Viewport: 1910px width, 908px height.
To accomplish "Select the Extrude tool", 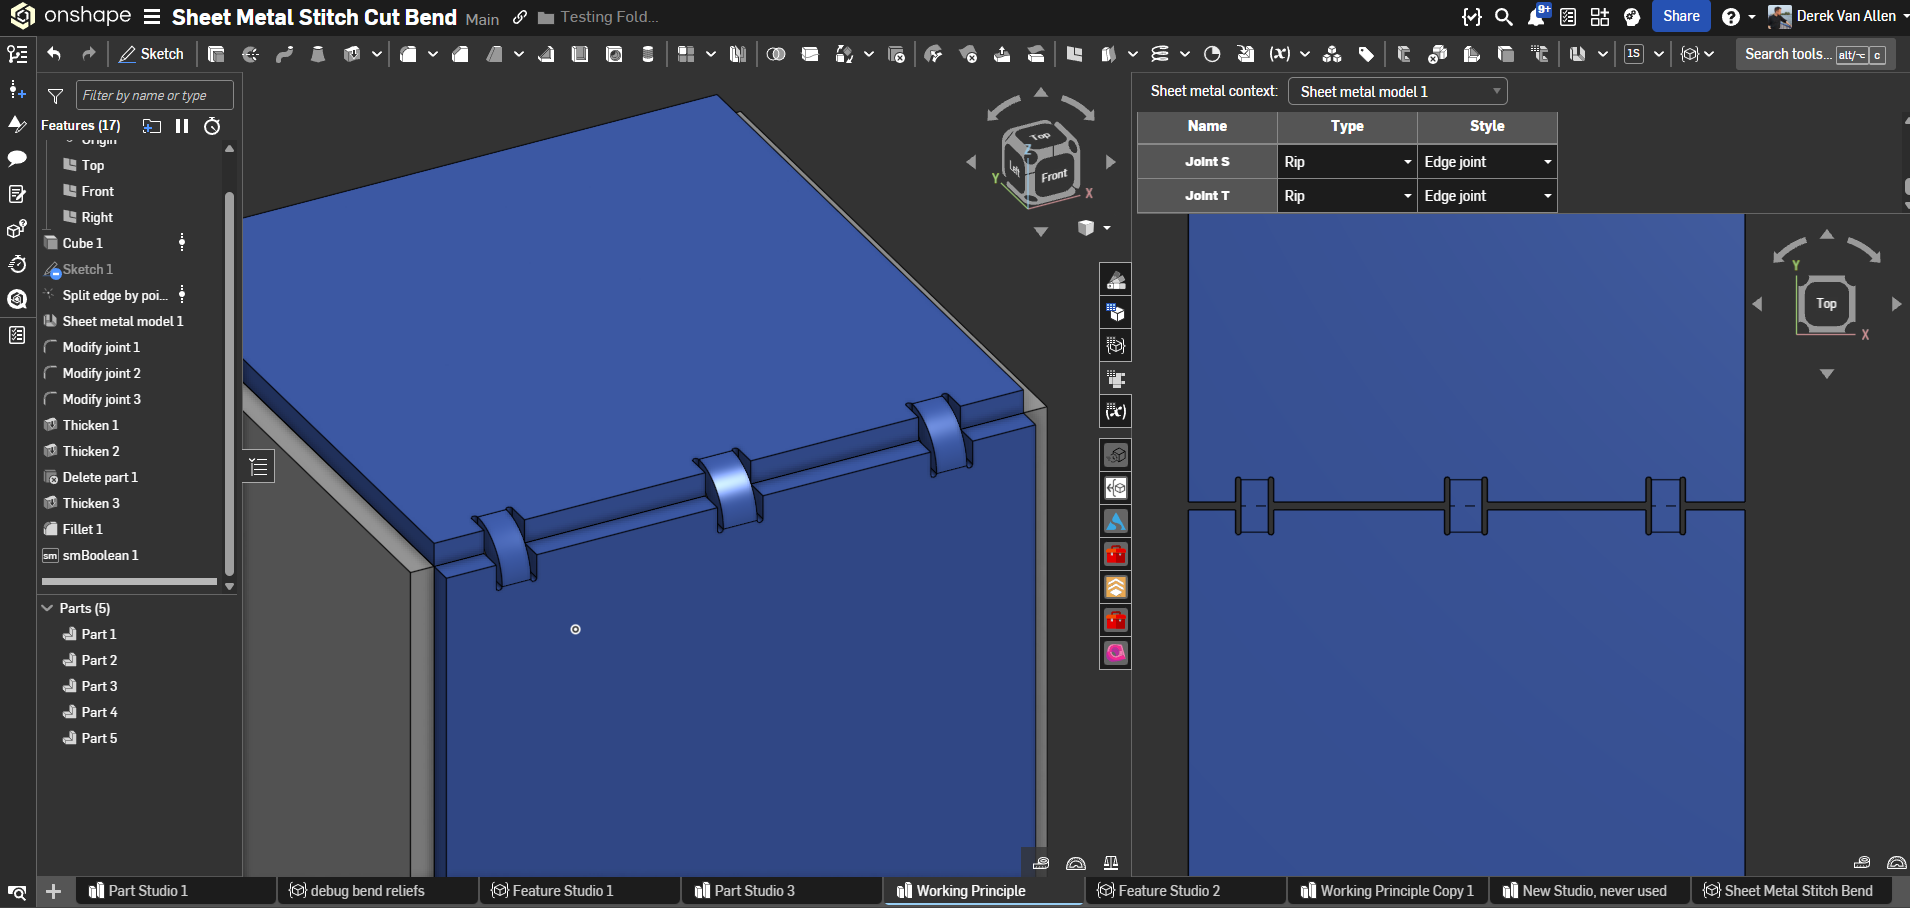I will pos(216,54).
